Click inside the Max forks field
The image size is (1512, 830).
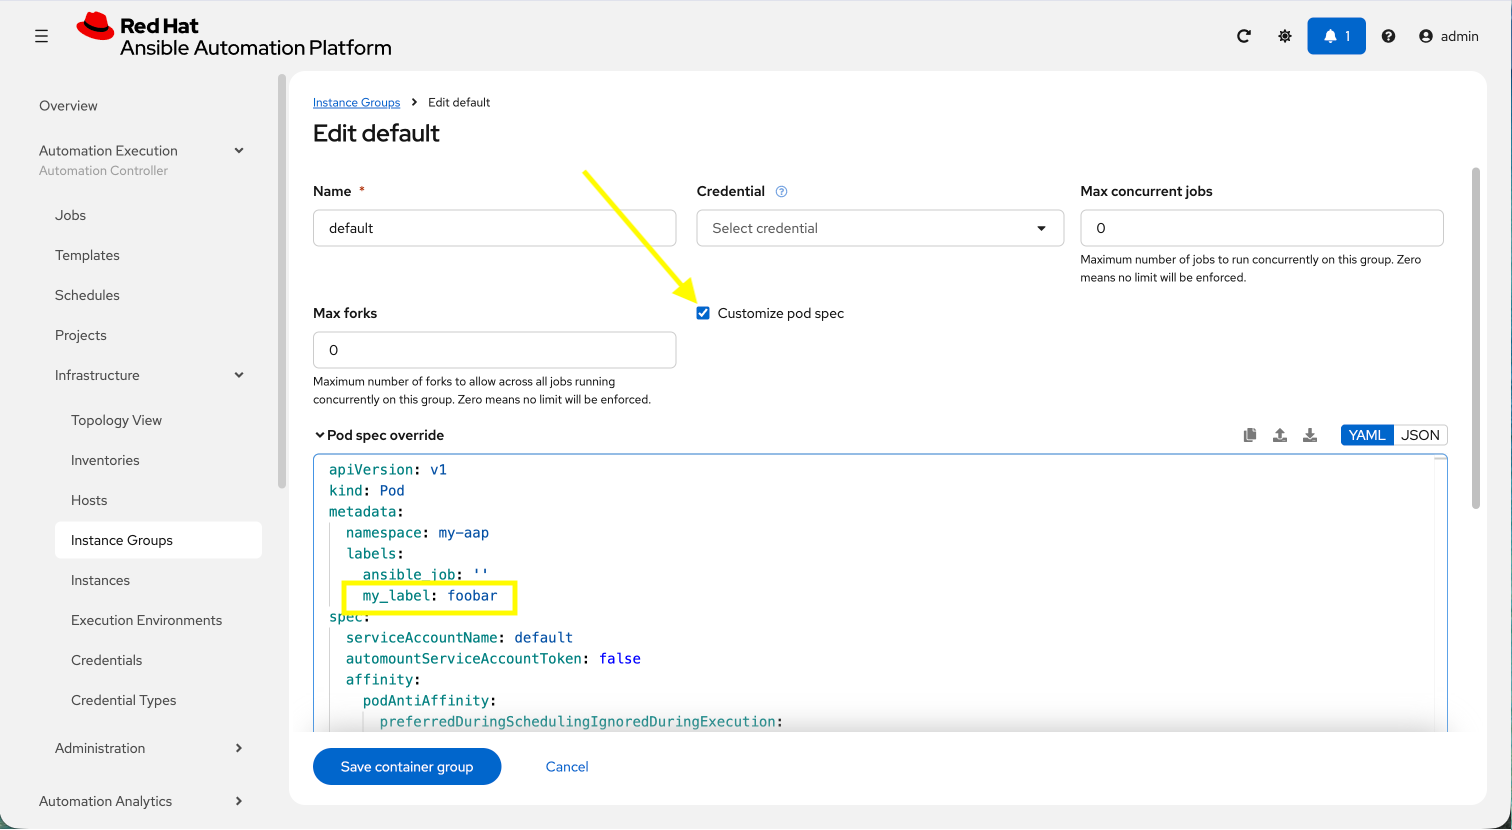click(494, 350)
